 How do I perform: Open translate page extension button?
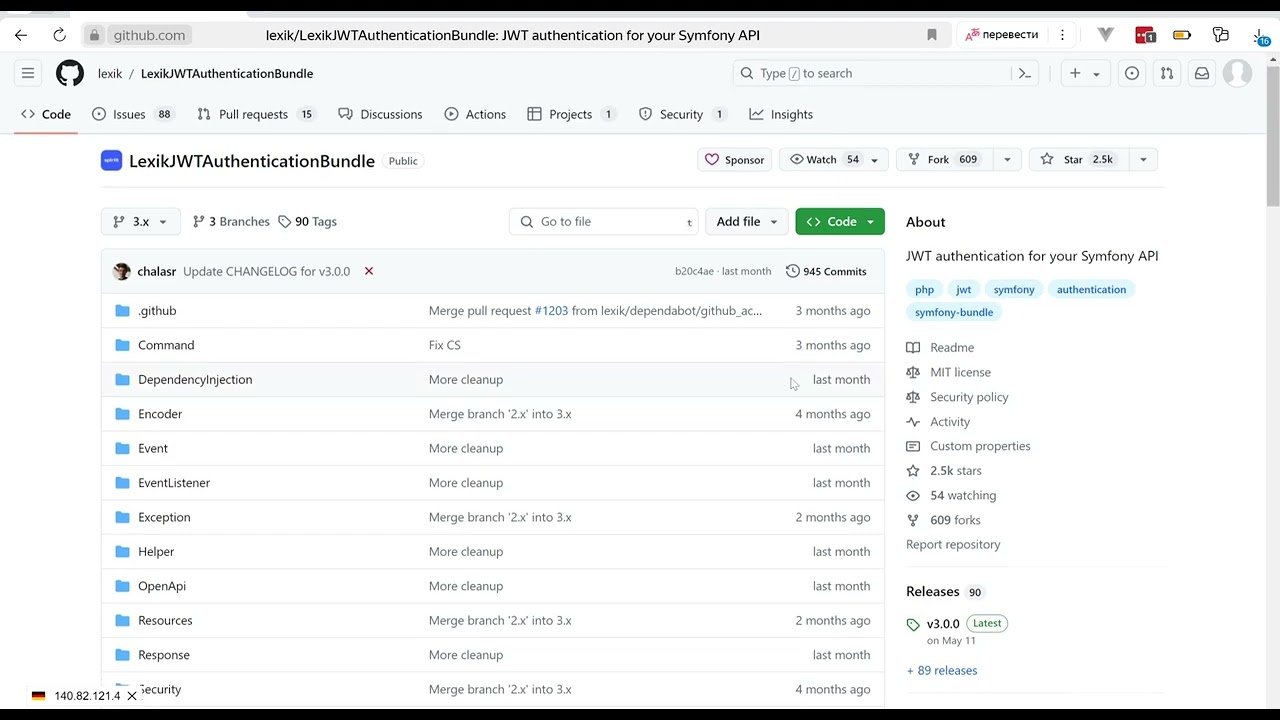(1002, 35)
